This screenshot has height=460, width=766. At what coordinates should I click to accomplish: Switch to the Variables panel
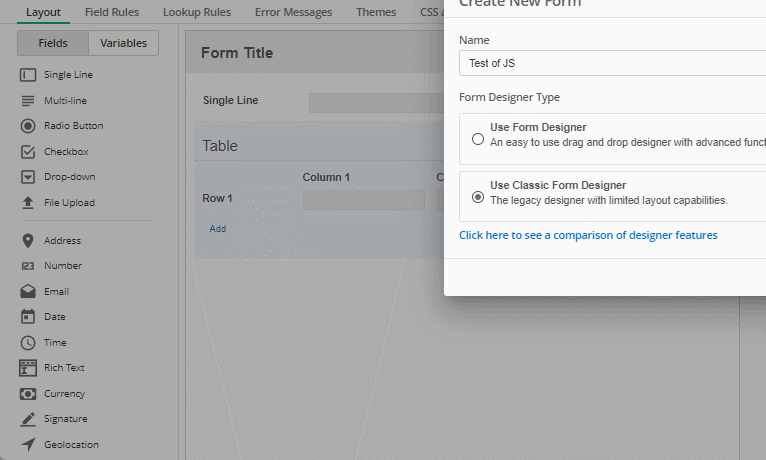(x=124, y=43)
